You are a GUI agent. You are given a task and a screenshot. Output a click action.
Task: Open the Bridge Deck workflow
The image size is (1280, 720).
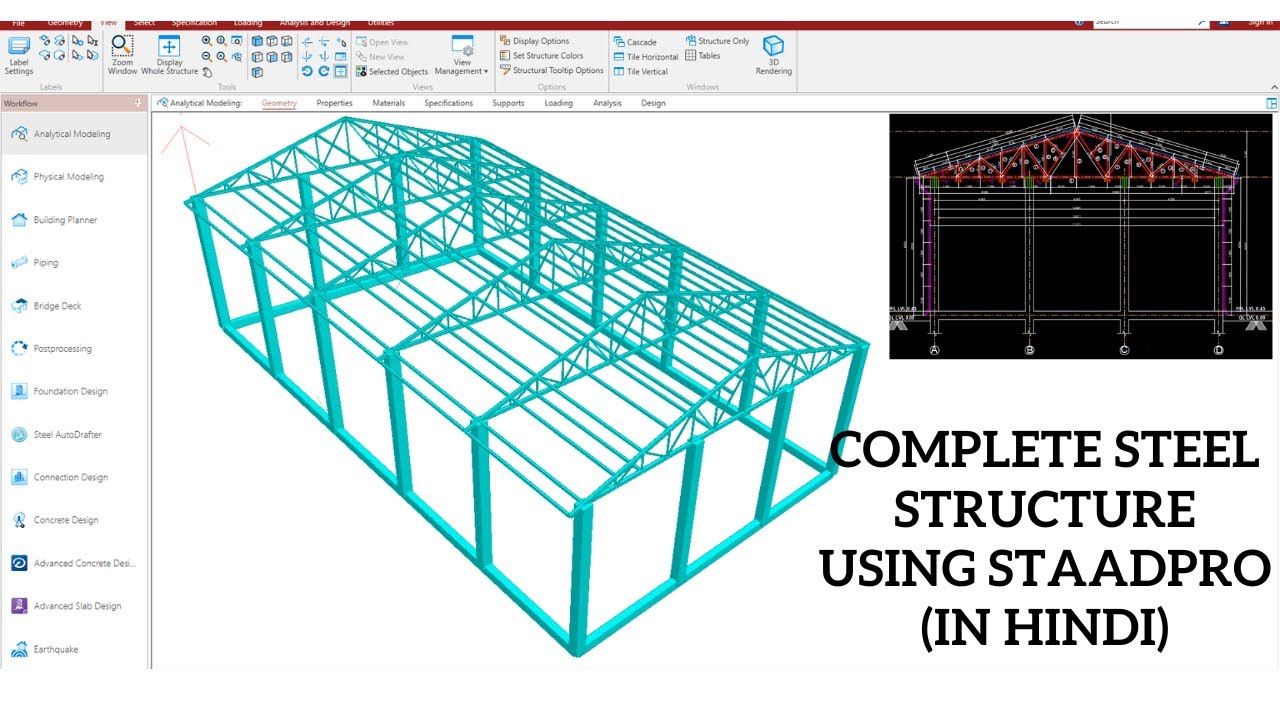pos(74,306)
